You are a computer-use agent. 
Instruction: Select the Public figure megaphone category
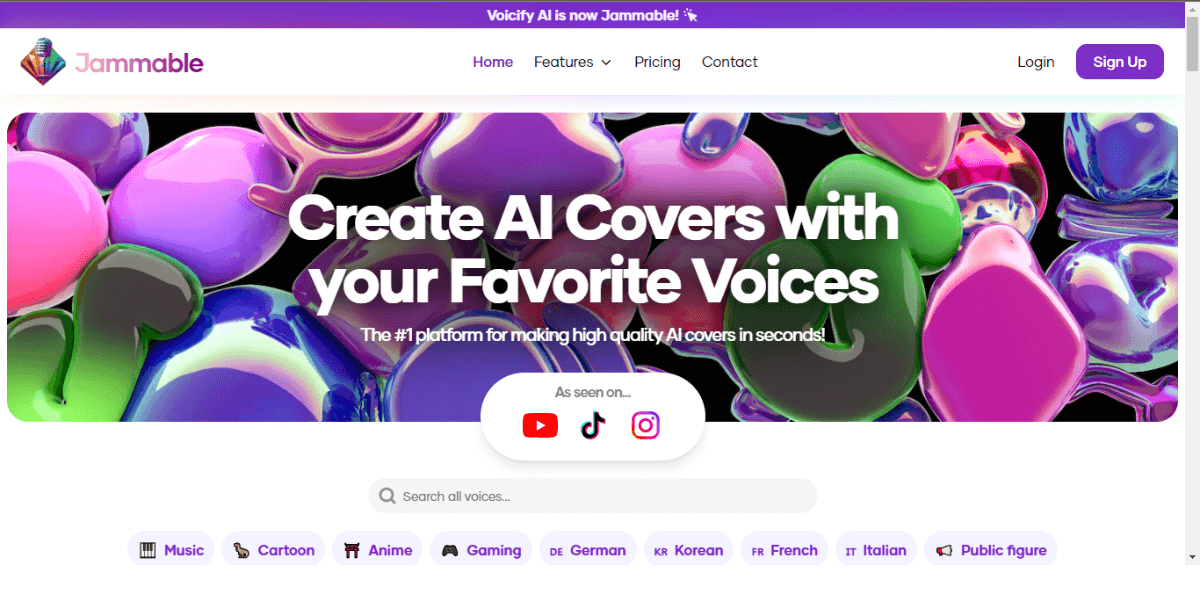click(991, 550)
